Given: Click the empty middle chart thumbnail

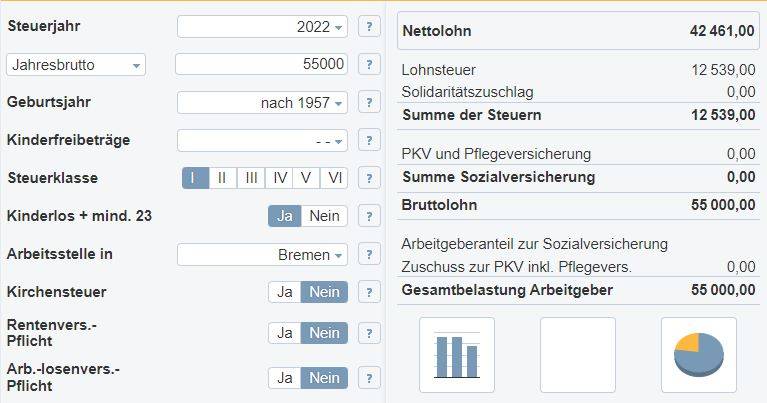Looking at the screenshot, I should tap(578, 355).
